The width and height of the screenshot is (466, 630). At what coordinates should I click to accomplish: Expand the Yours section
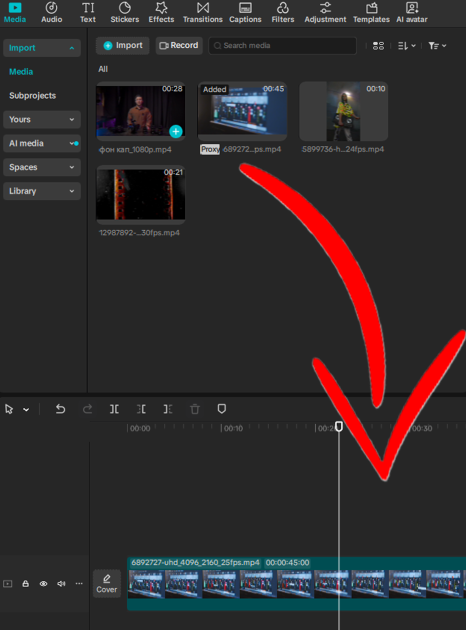[42, 119]
